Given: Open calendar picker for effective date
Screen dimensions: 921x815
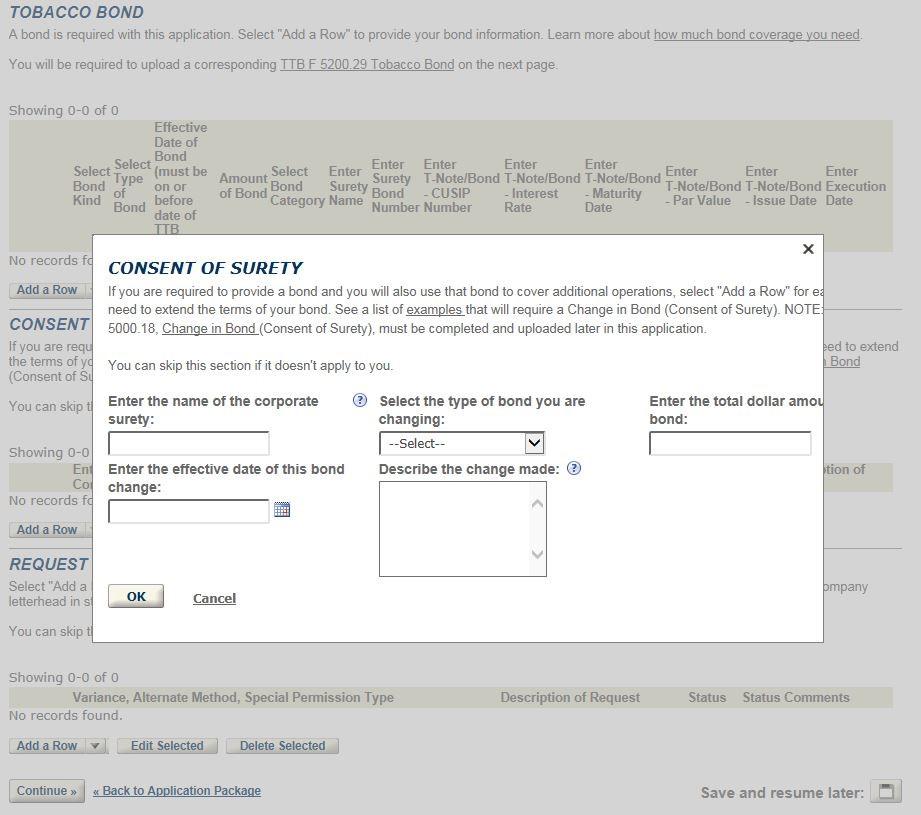Looking at the screenshot, I should click(x=282, y=510).
